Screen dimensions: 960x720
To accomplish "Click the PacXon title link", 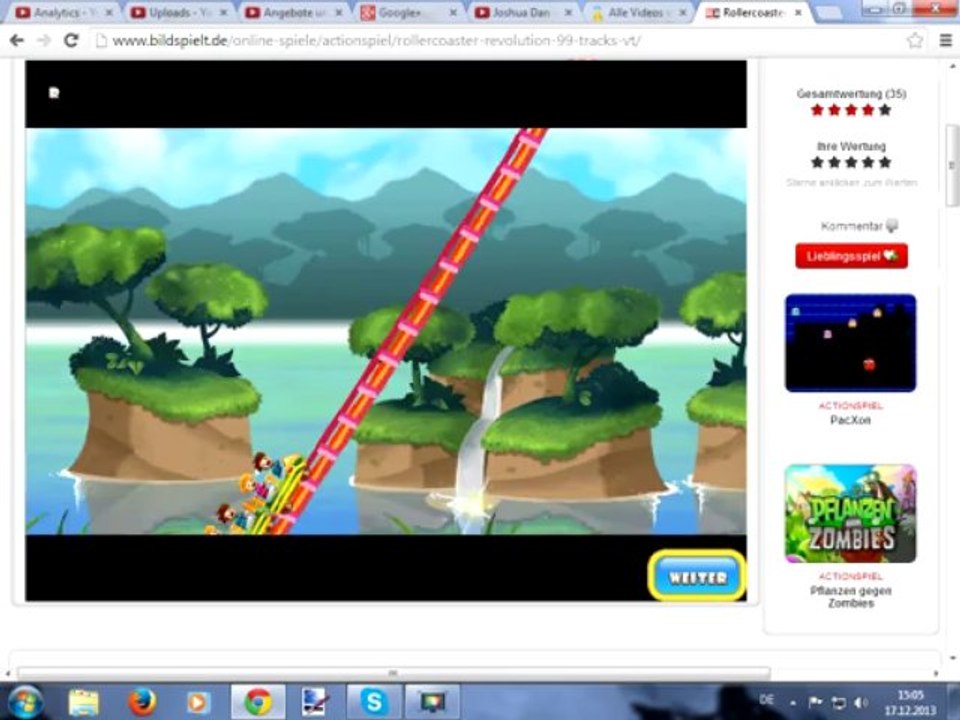I will coord(850,420).
